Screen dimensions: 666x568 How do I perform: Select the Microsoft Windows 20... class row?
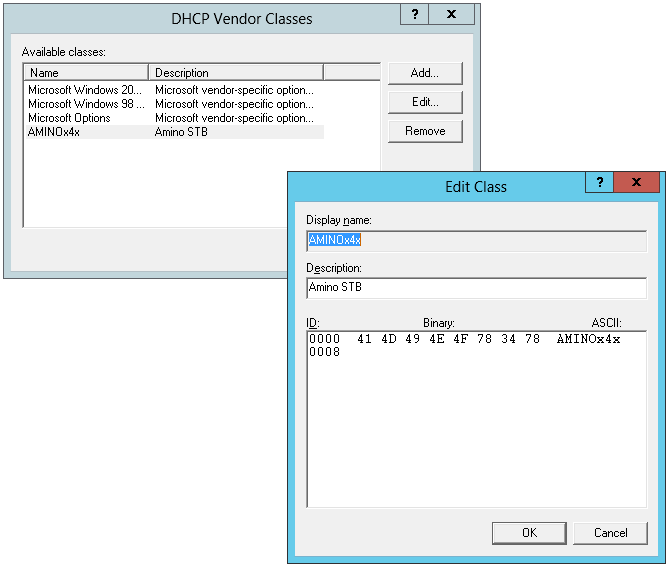pyautogui.click(x=175, y=90)
